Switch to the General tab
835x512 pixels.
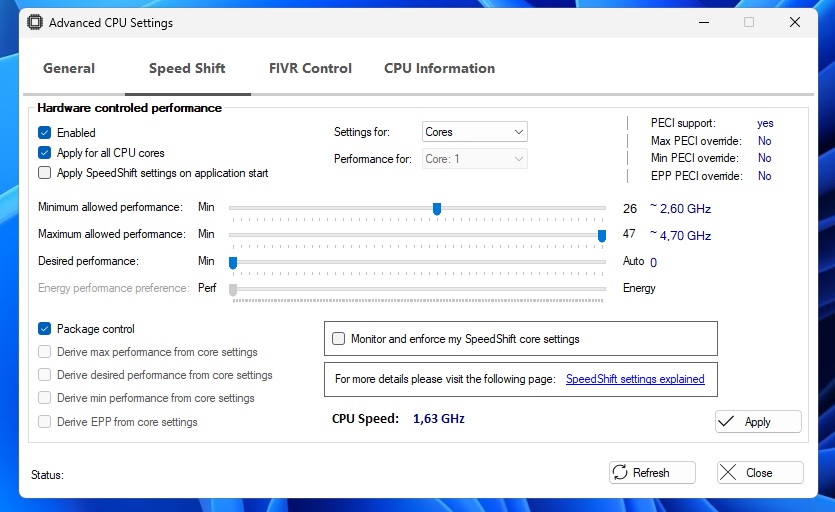[x=69, y=68]
